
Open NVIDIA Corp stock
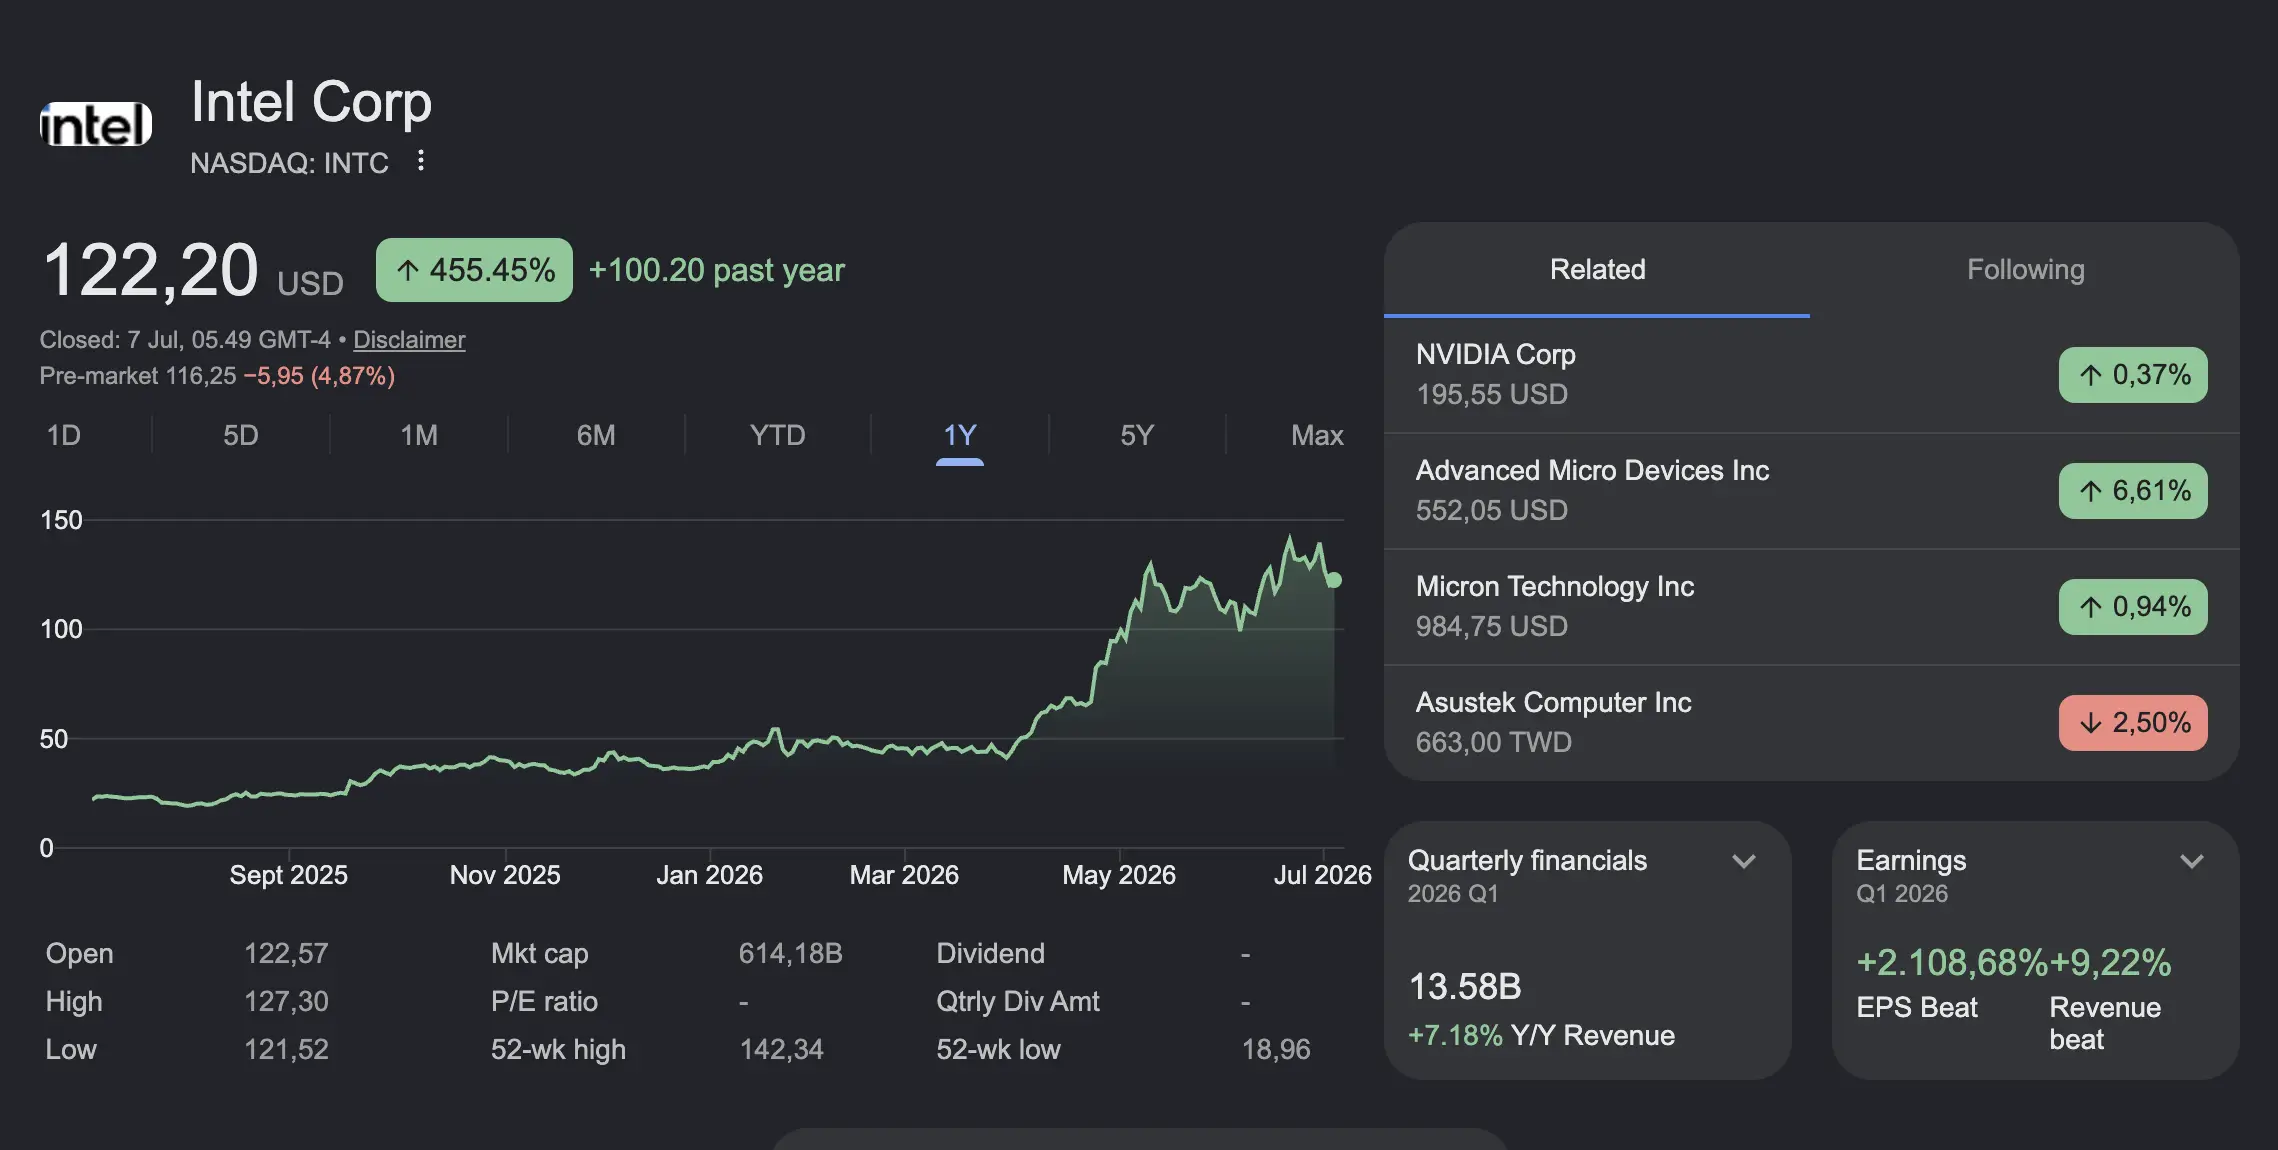point(1812,375)
